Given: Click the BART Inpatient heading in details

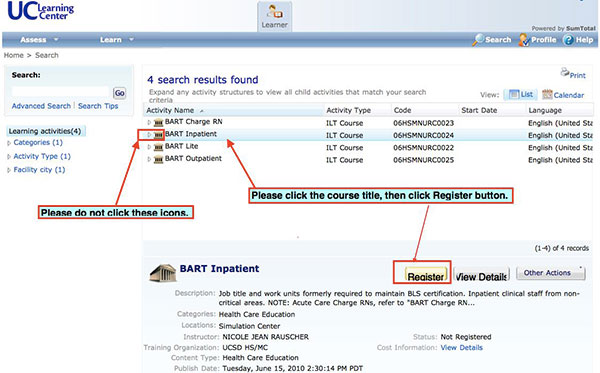Looking at the screenshot, I should (219, 269).
